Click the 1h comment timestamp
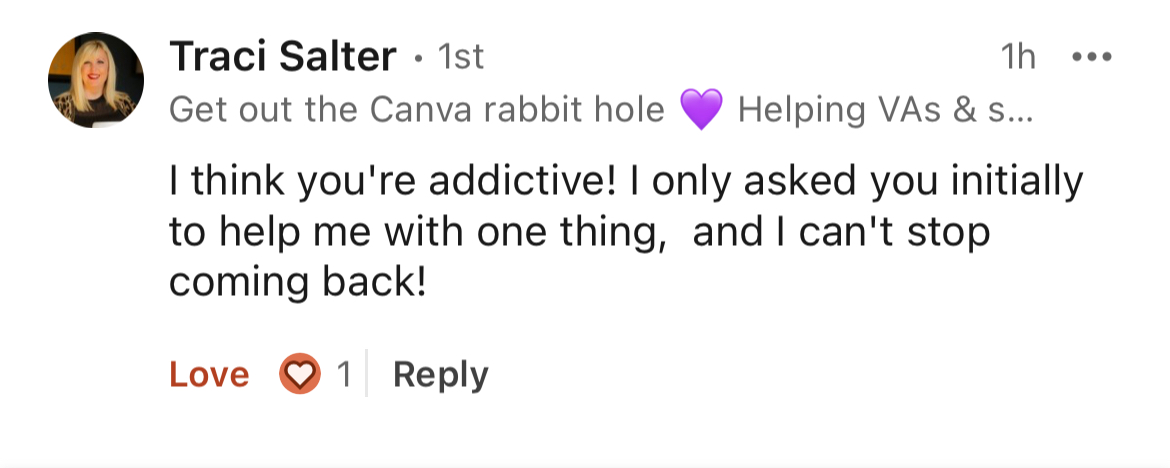The image size is (1170, 468). coord(1018,57)
